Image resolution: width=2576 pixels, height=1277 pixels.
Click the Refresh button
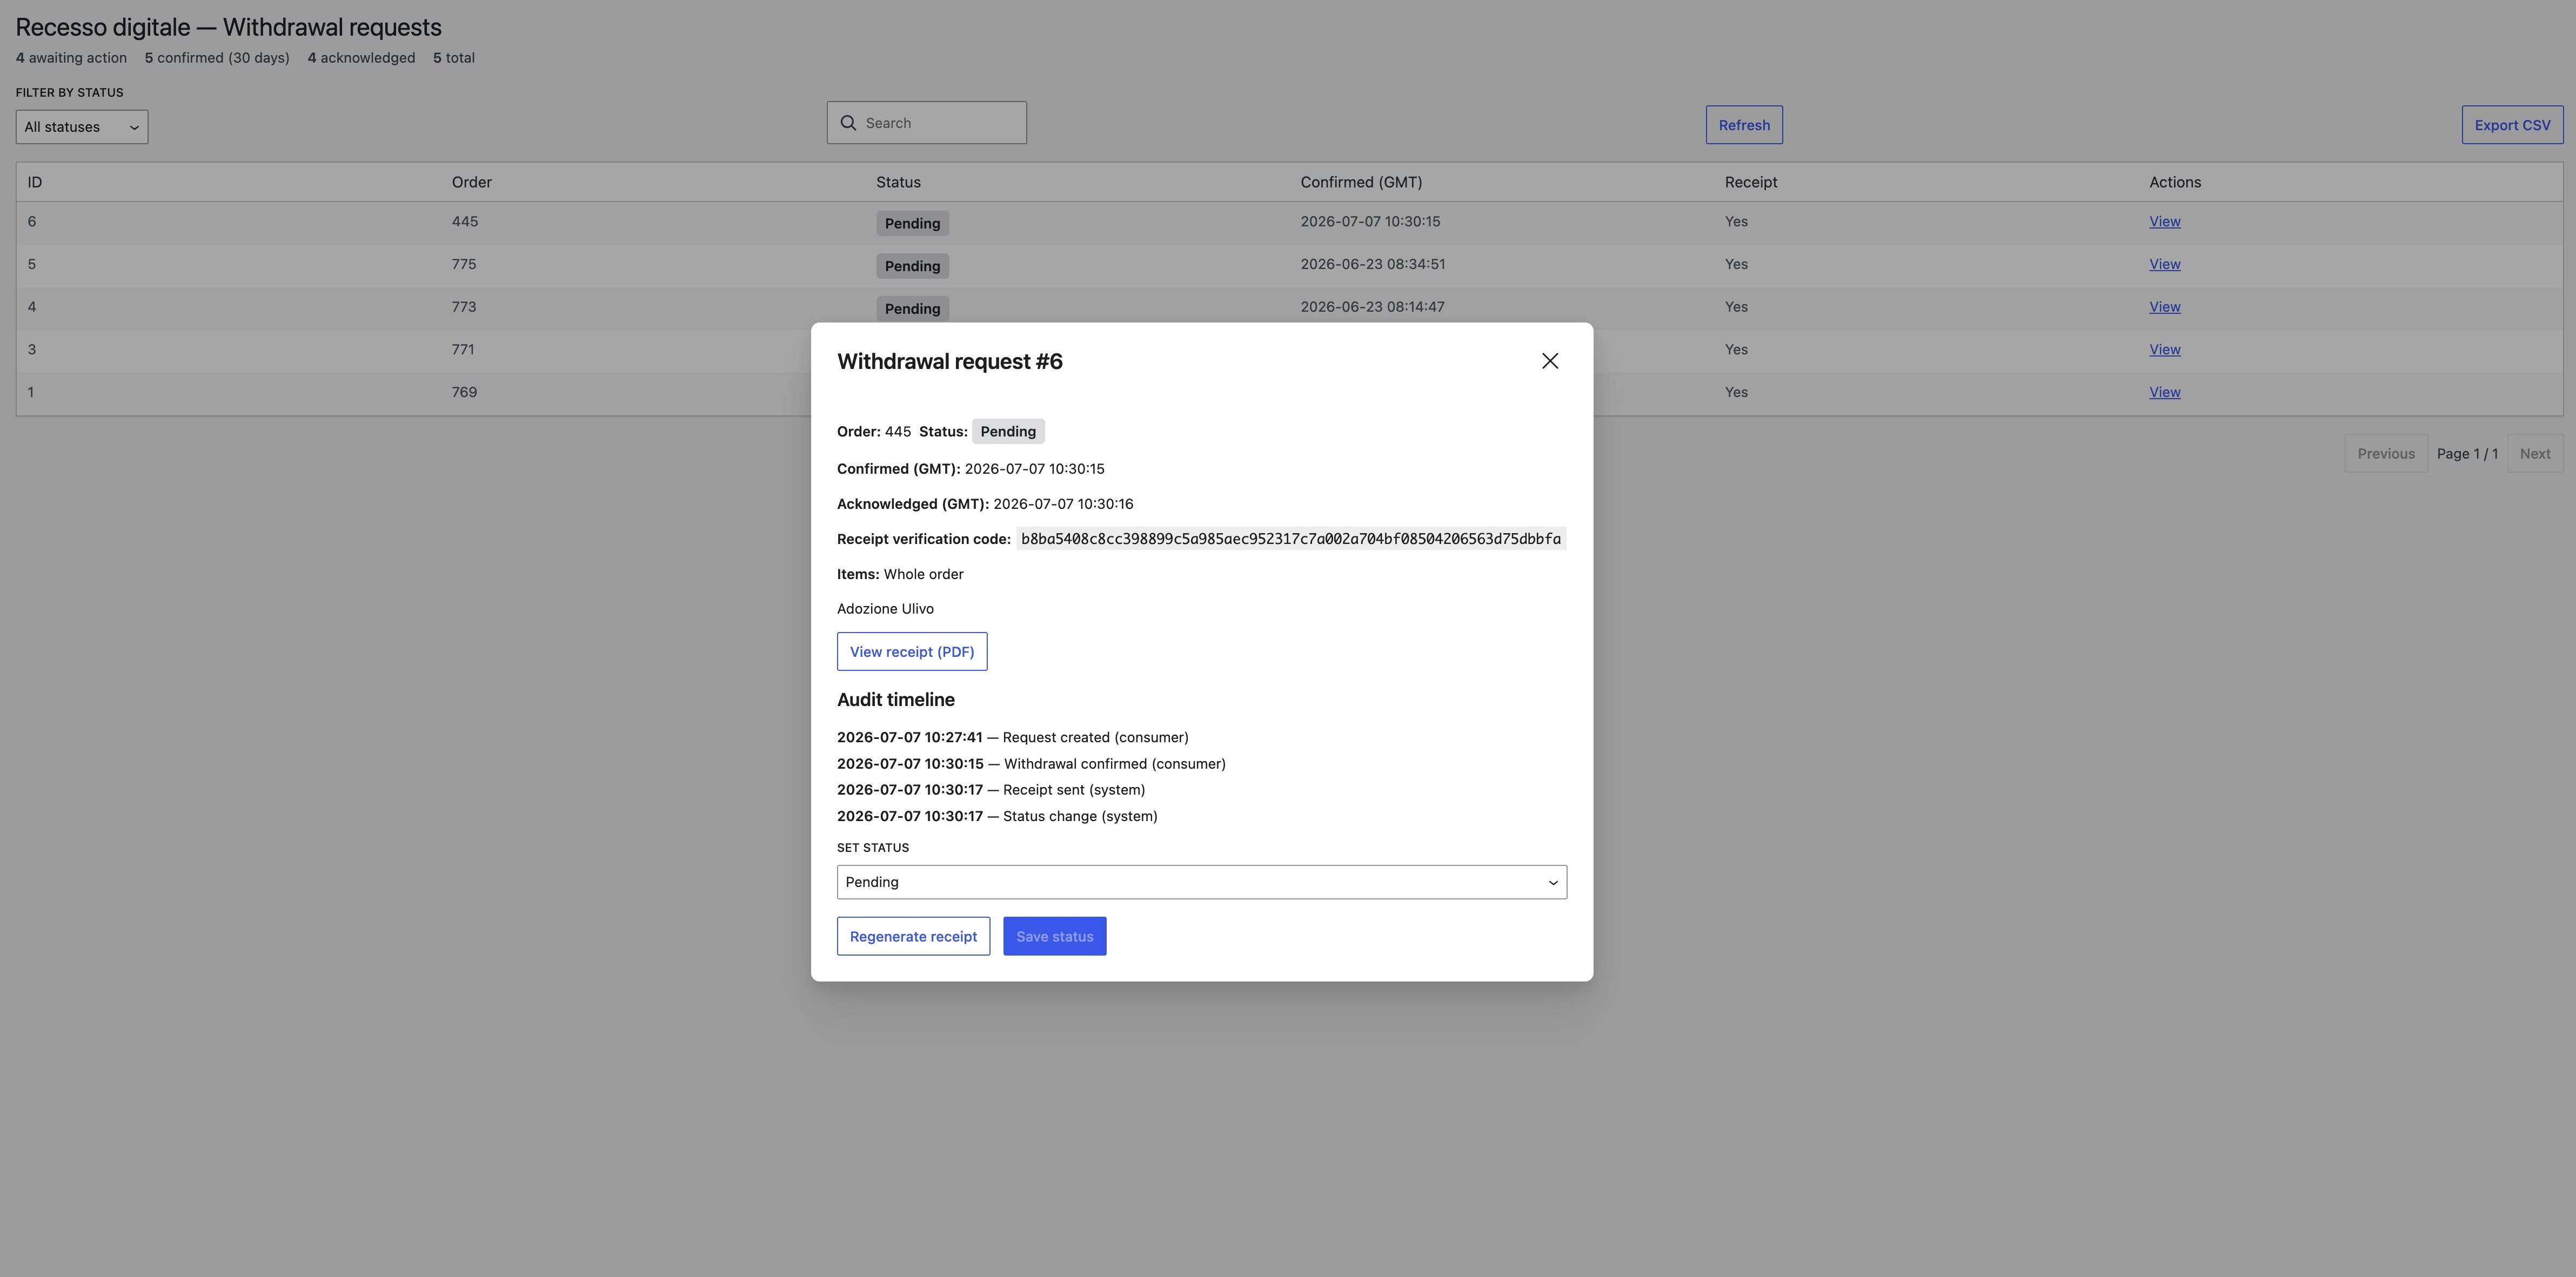[x=1744, y=125]
